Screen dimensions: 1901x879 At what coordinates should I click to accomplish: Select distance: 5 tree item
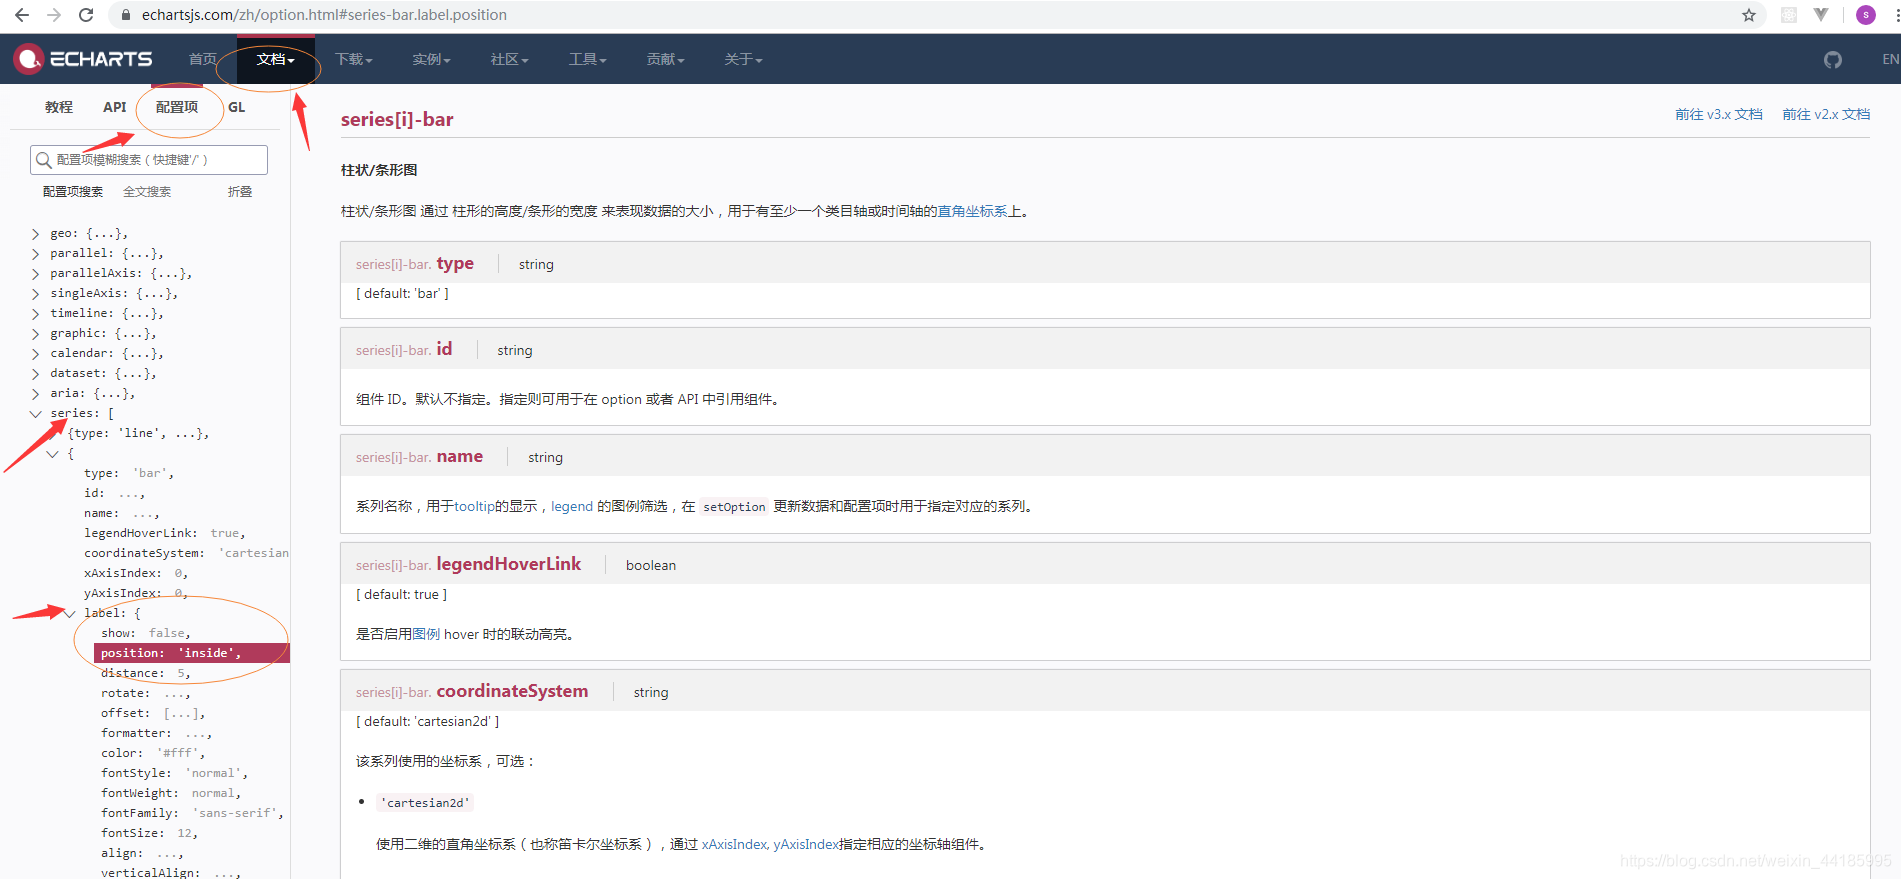pos(146,674)
